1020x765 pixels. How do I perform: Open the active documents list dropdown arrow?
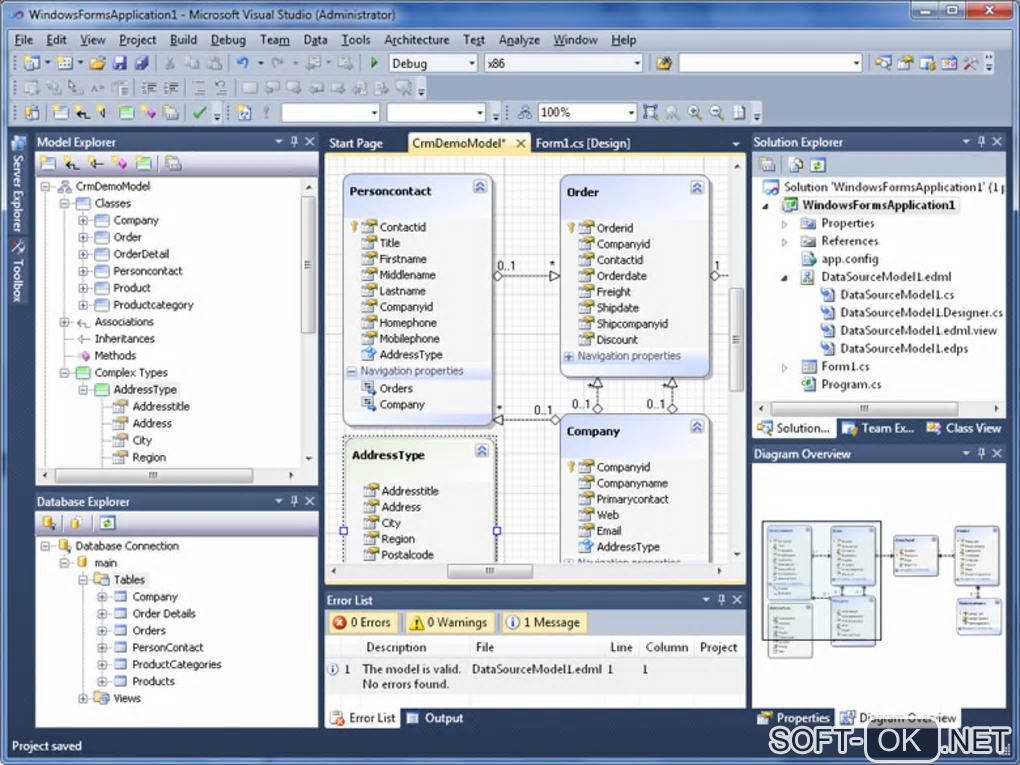736,144
